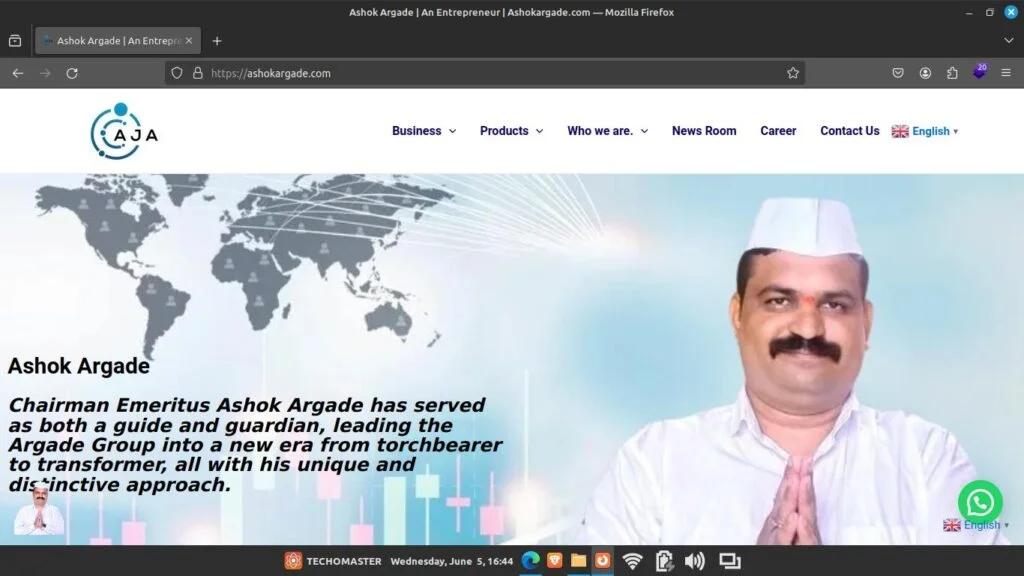Image resolution: width=1024 pixels, height=576 pixels.
Task: Click the header UK flag icon
Action: point(900,131)
